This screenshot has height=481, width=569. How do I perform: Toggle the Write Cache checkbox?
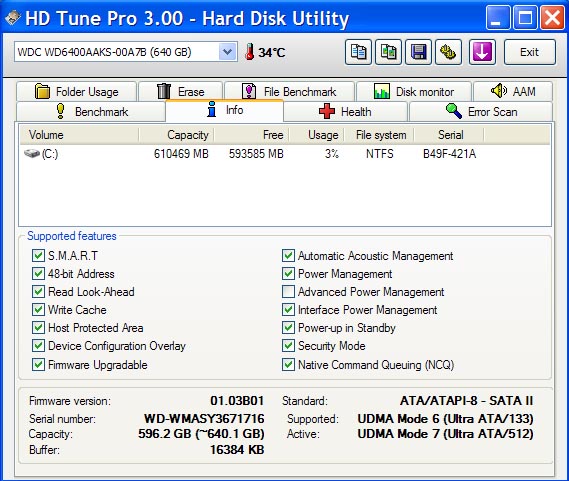click(38, 310)
